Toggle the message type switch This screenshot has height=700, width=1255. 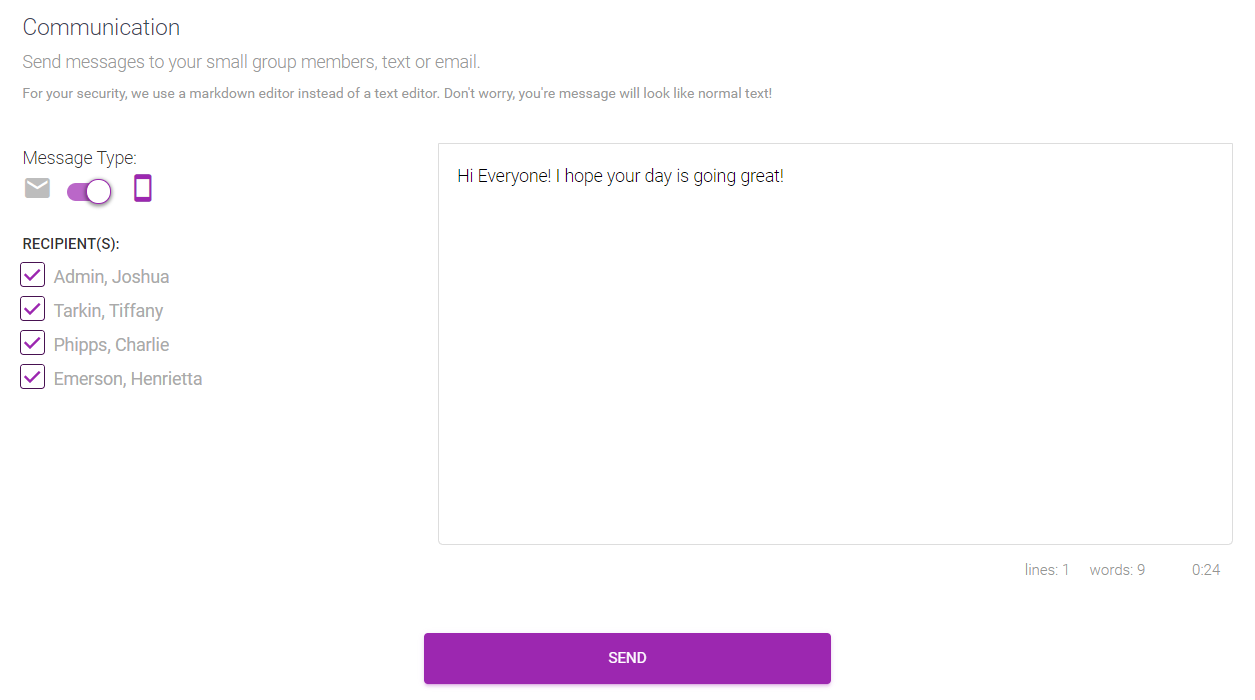click(89, 191)
